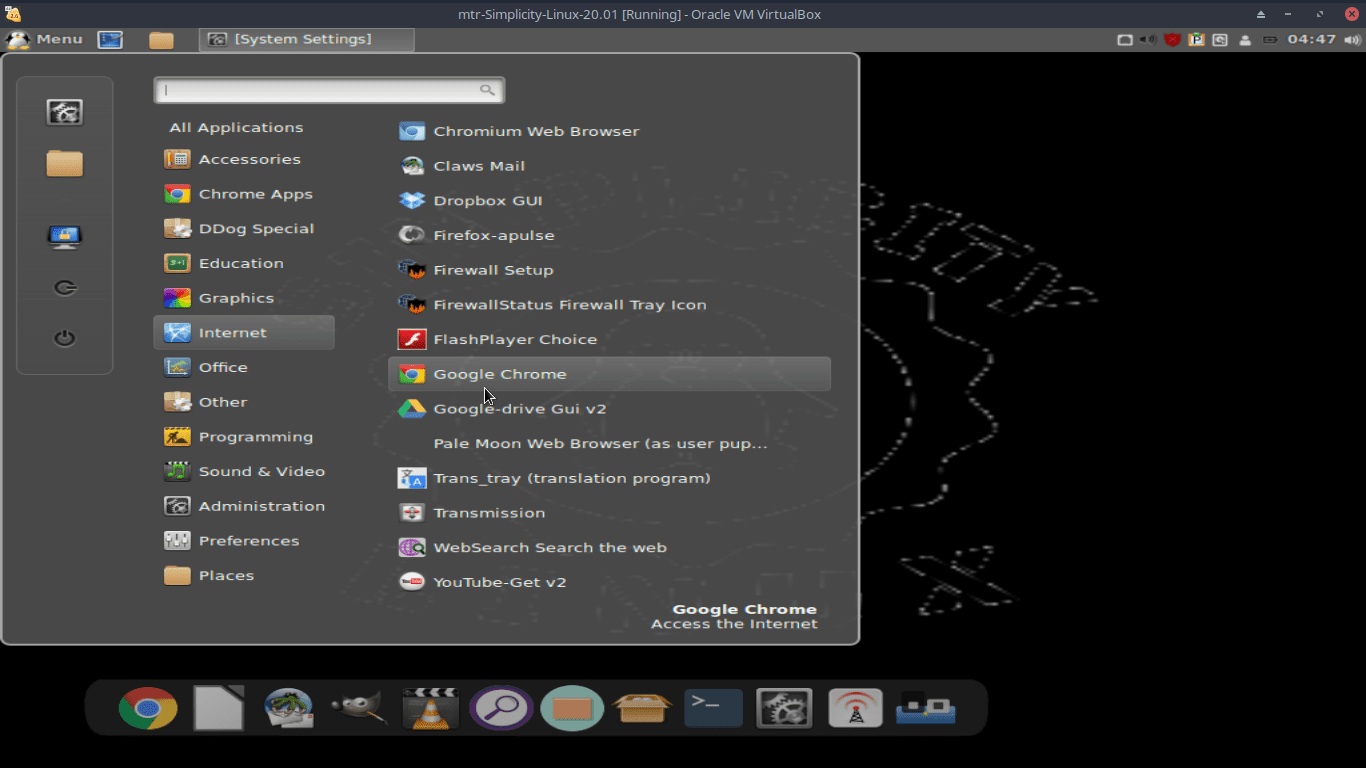Open the Graphics category

(x=237, y=297)
